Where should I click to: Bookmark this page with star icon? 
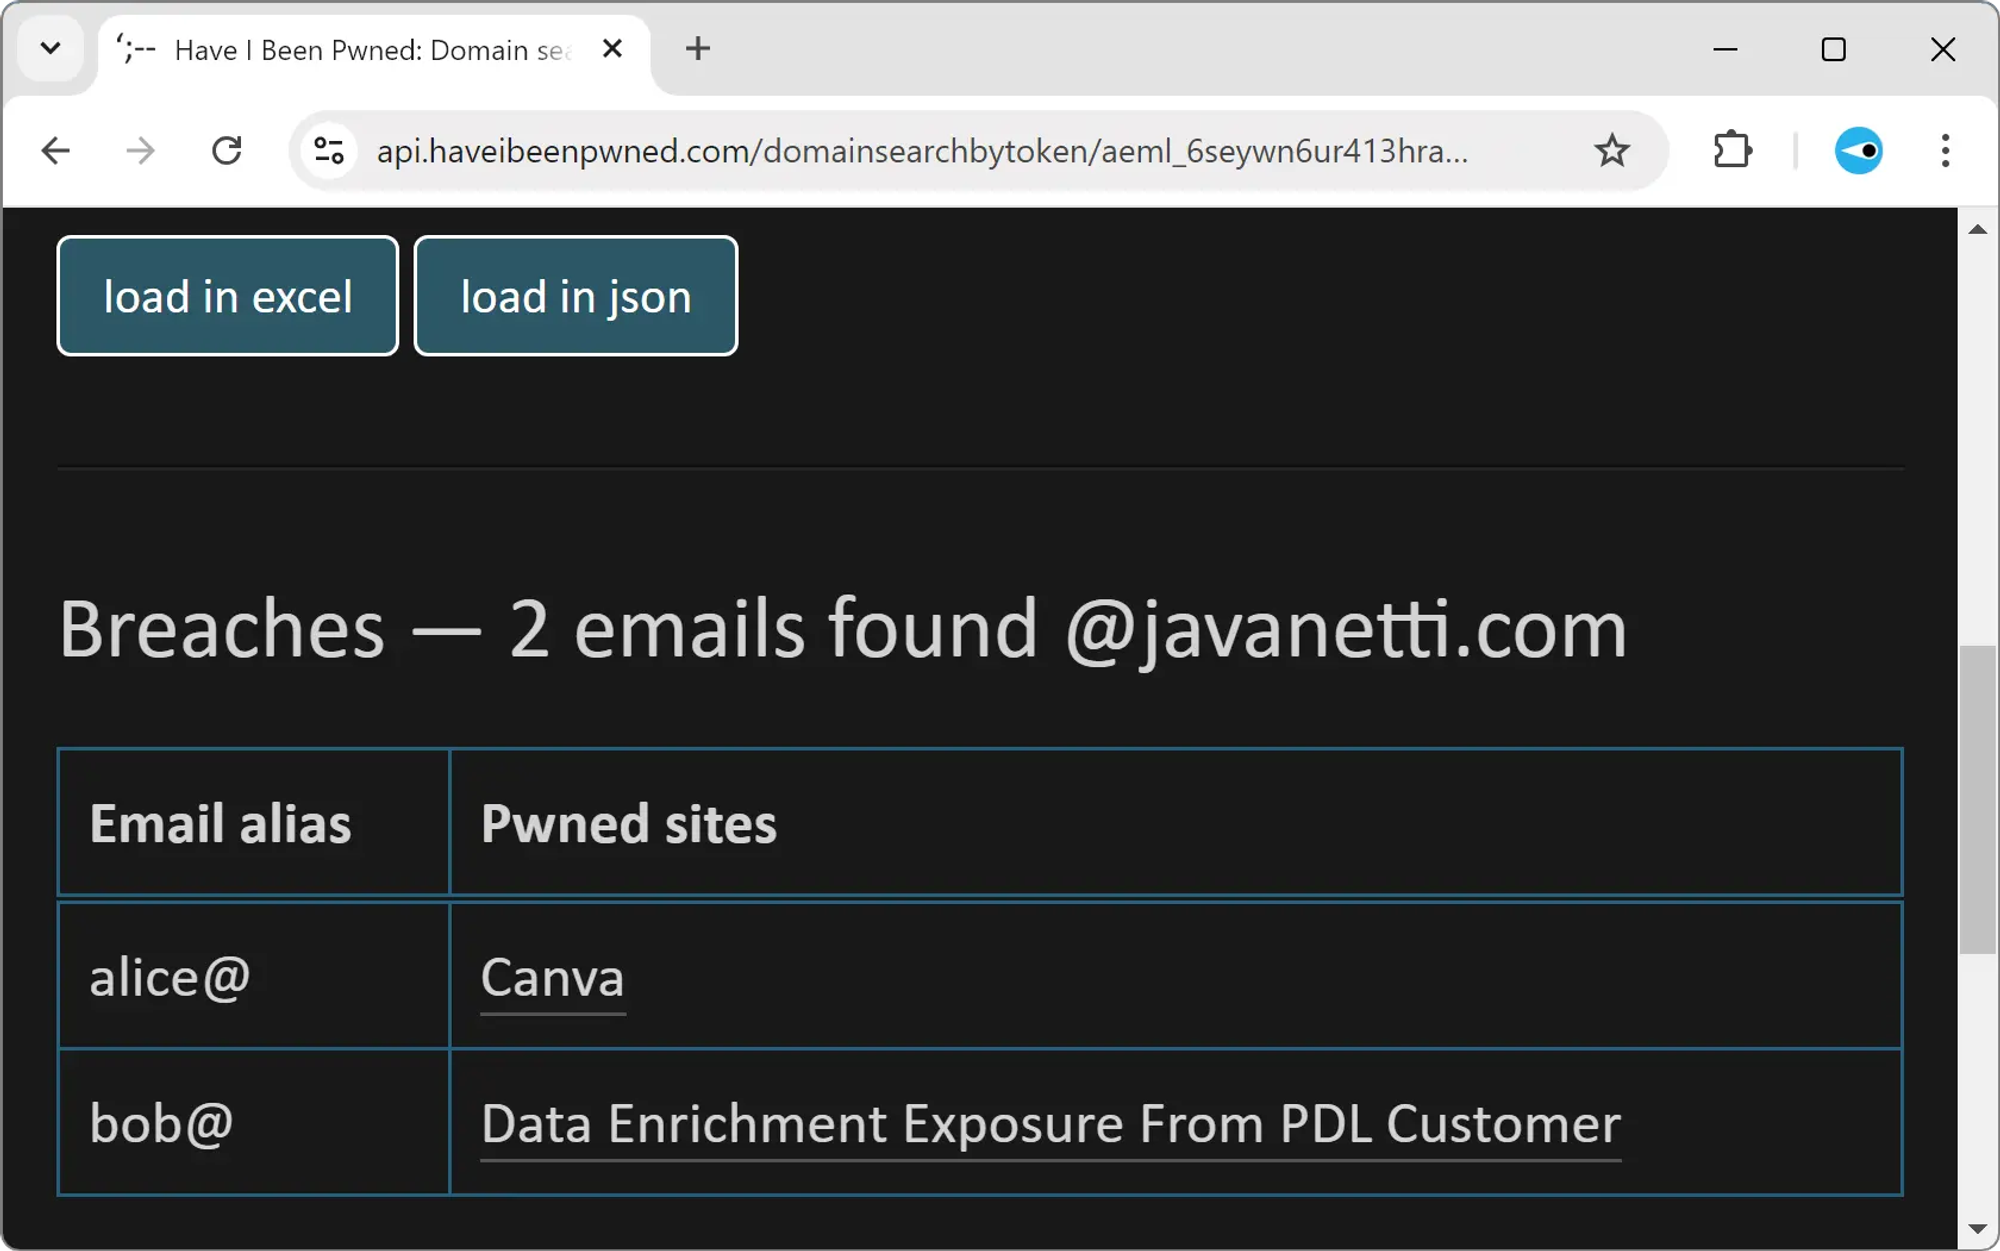tap(1612, 151)
